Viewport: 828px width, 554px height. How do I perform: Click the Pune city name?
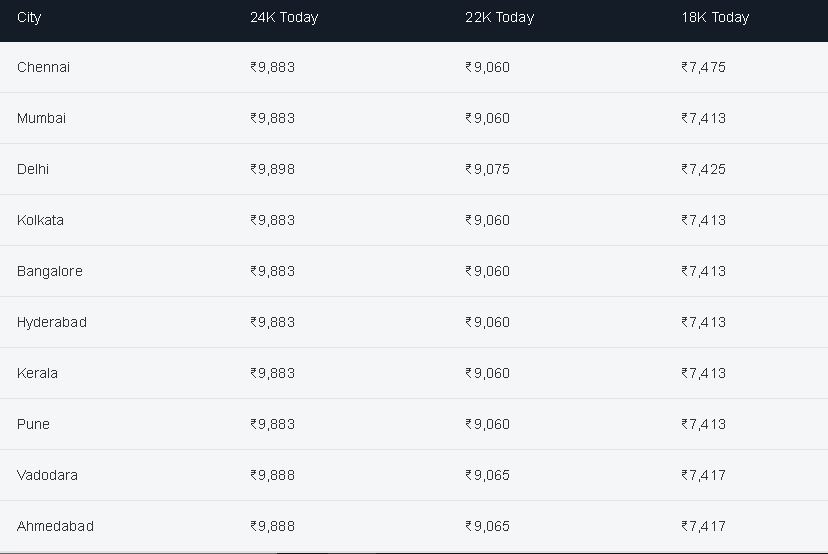coord(33,424)
